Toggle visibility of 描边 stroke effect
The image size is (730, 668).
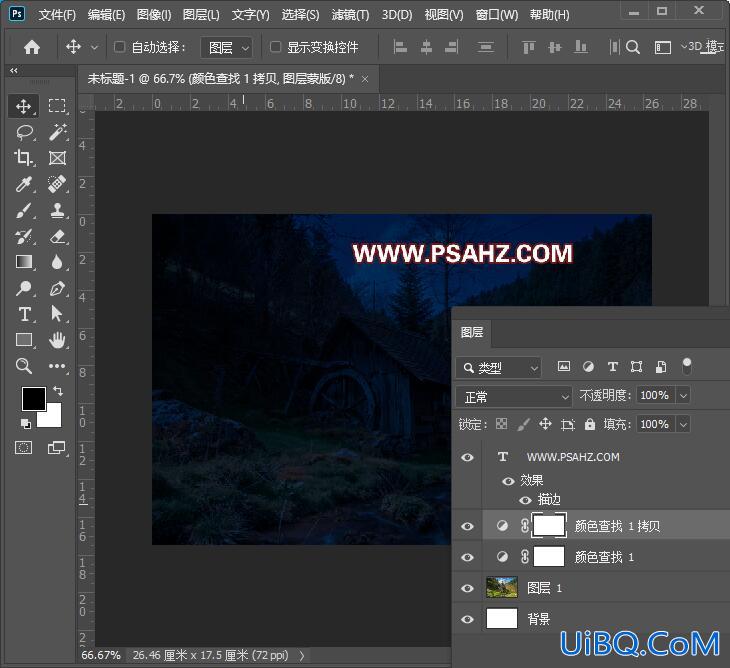[525, 500]
